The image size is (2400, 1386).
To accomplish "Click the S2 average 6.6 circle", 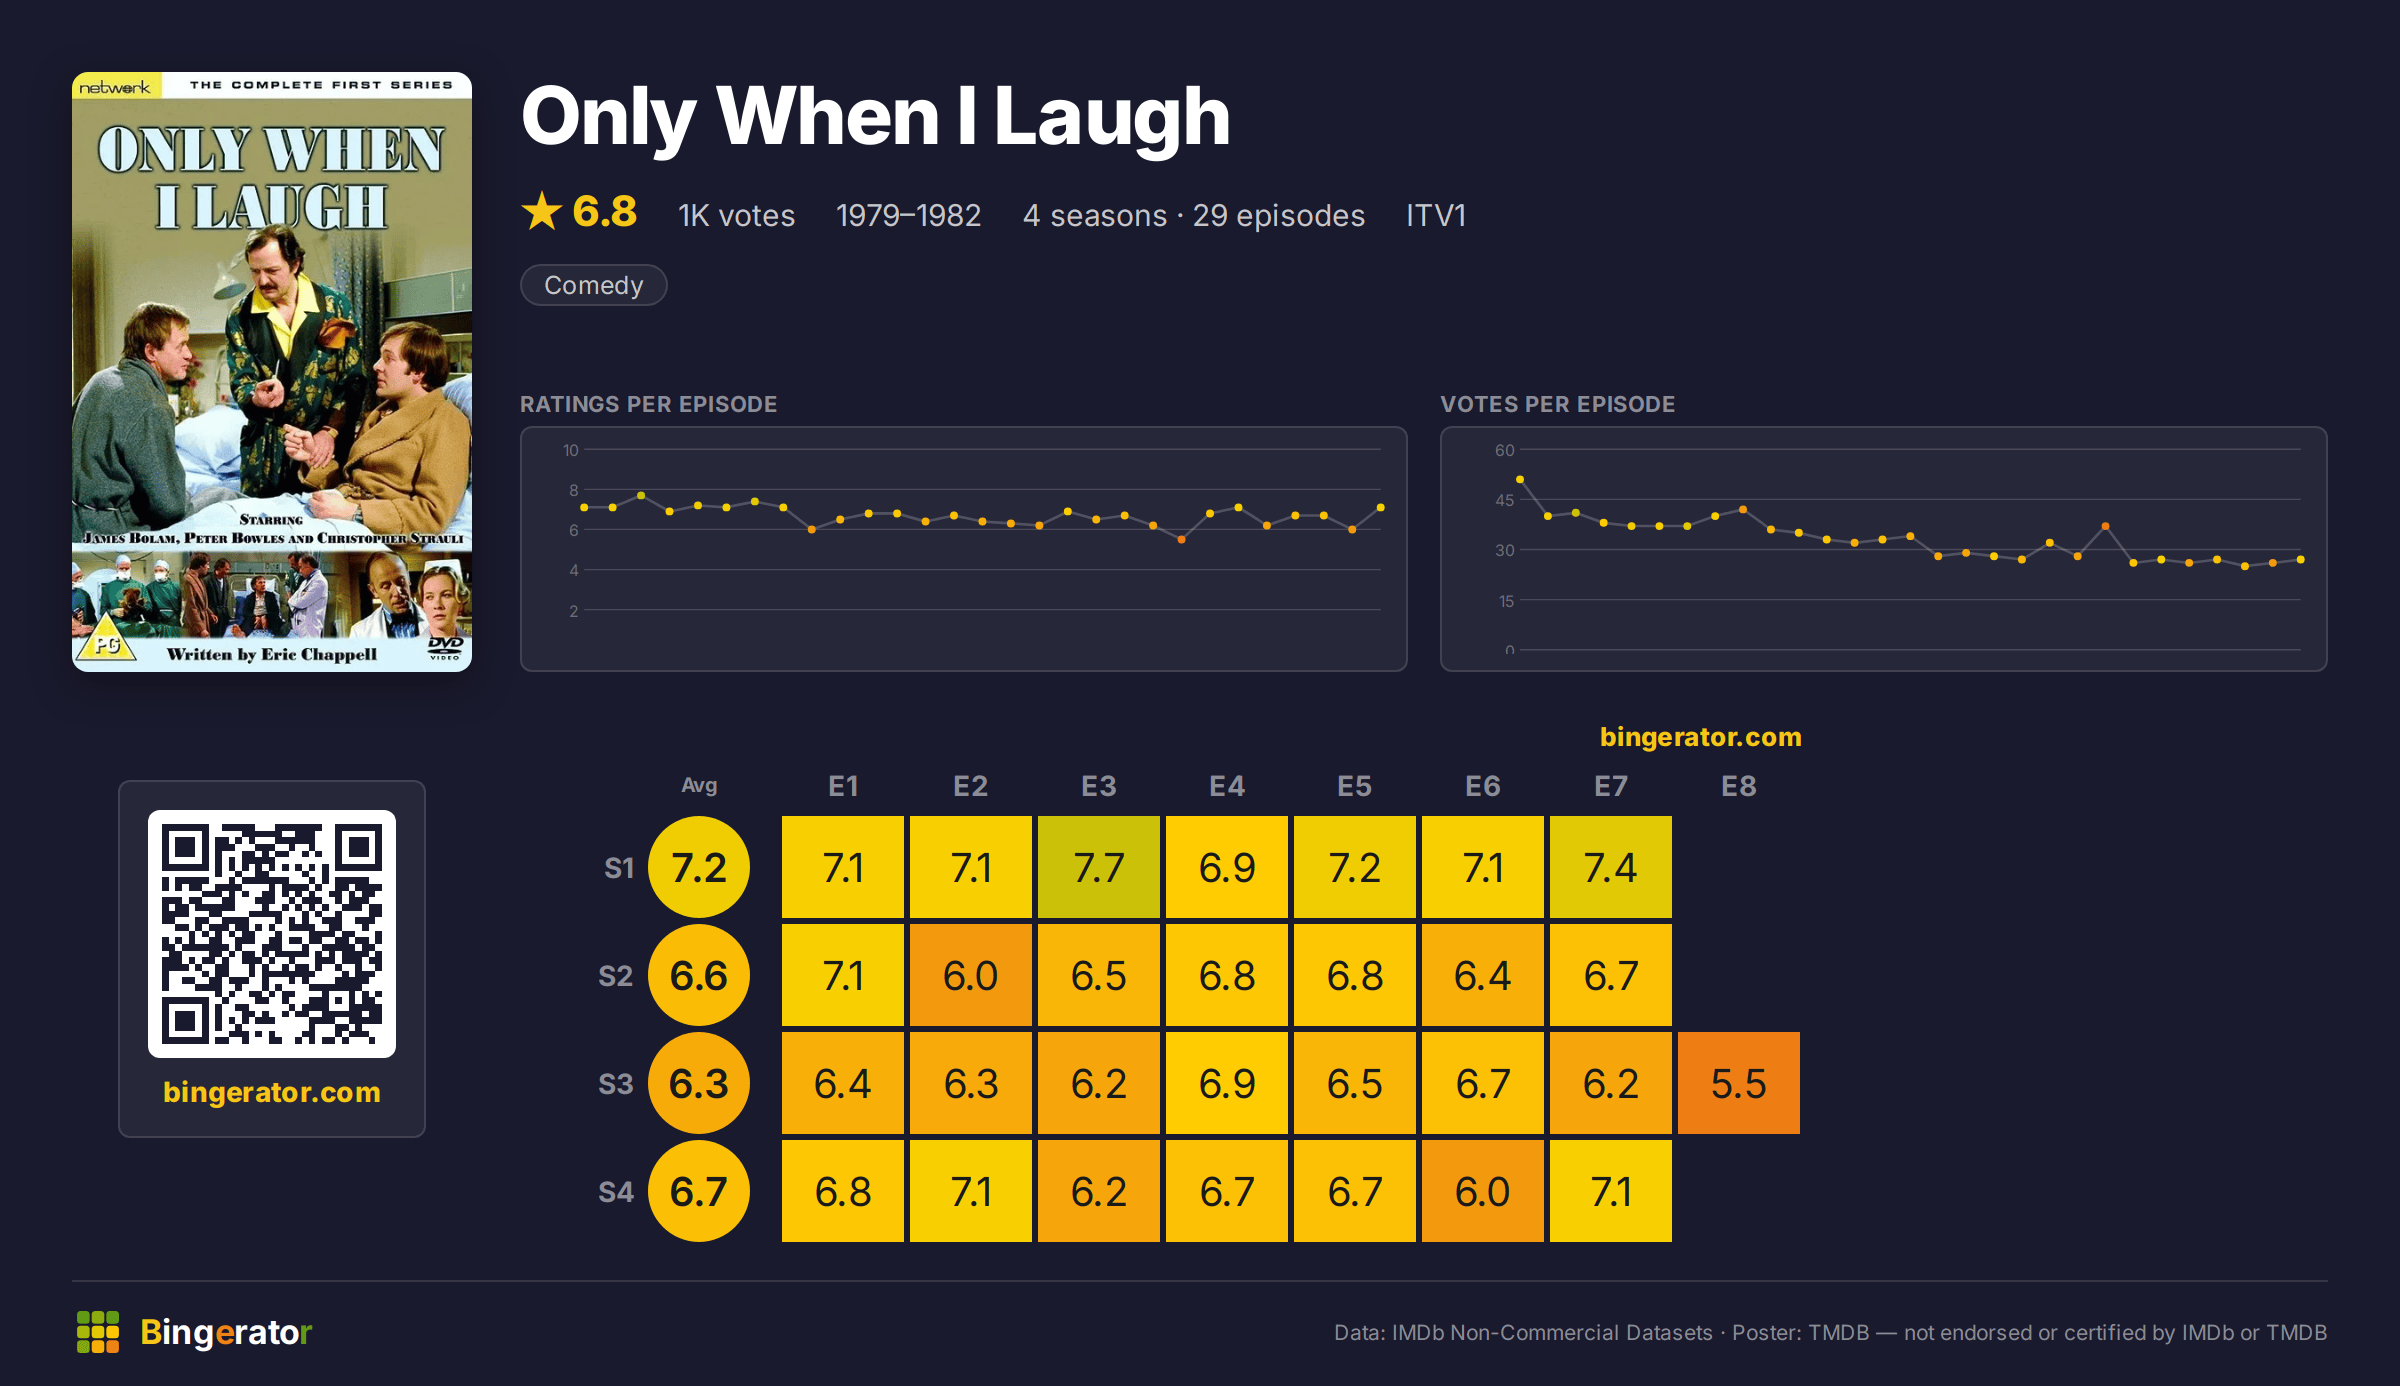I will pos(699,975).
